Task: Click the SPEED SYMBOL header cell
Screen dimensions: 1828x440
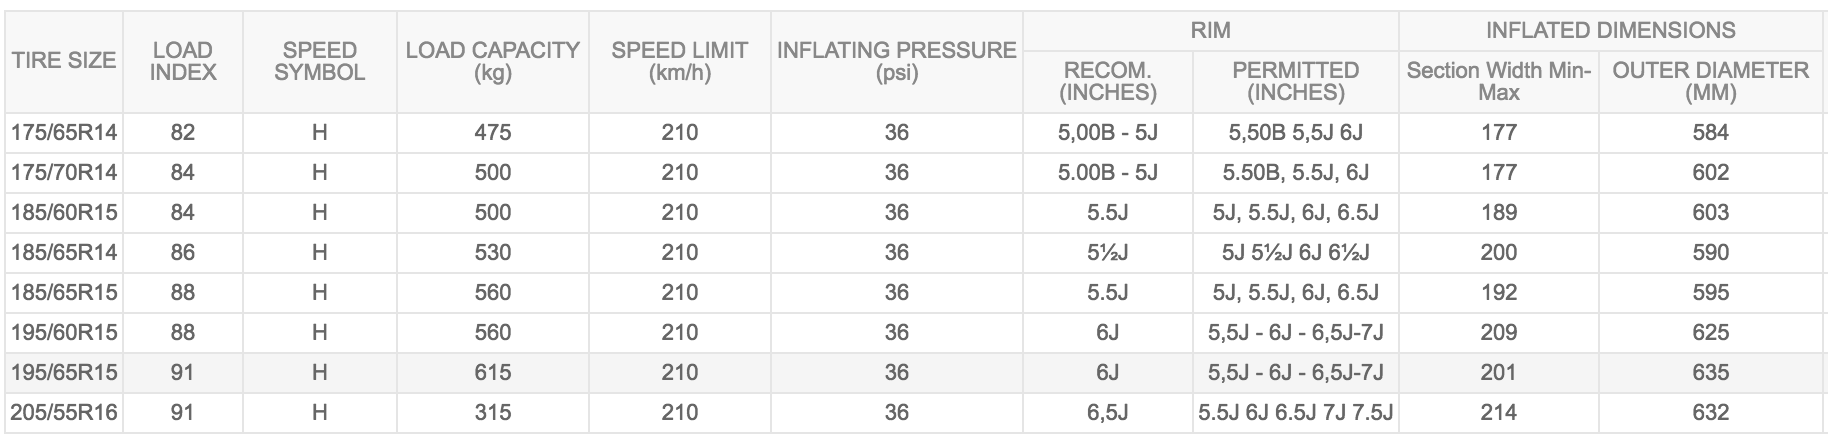Action: [x=320, y=61]
